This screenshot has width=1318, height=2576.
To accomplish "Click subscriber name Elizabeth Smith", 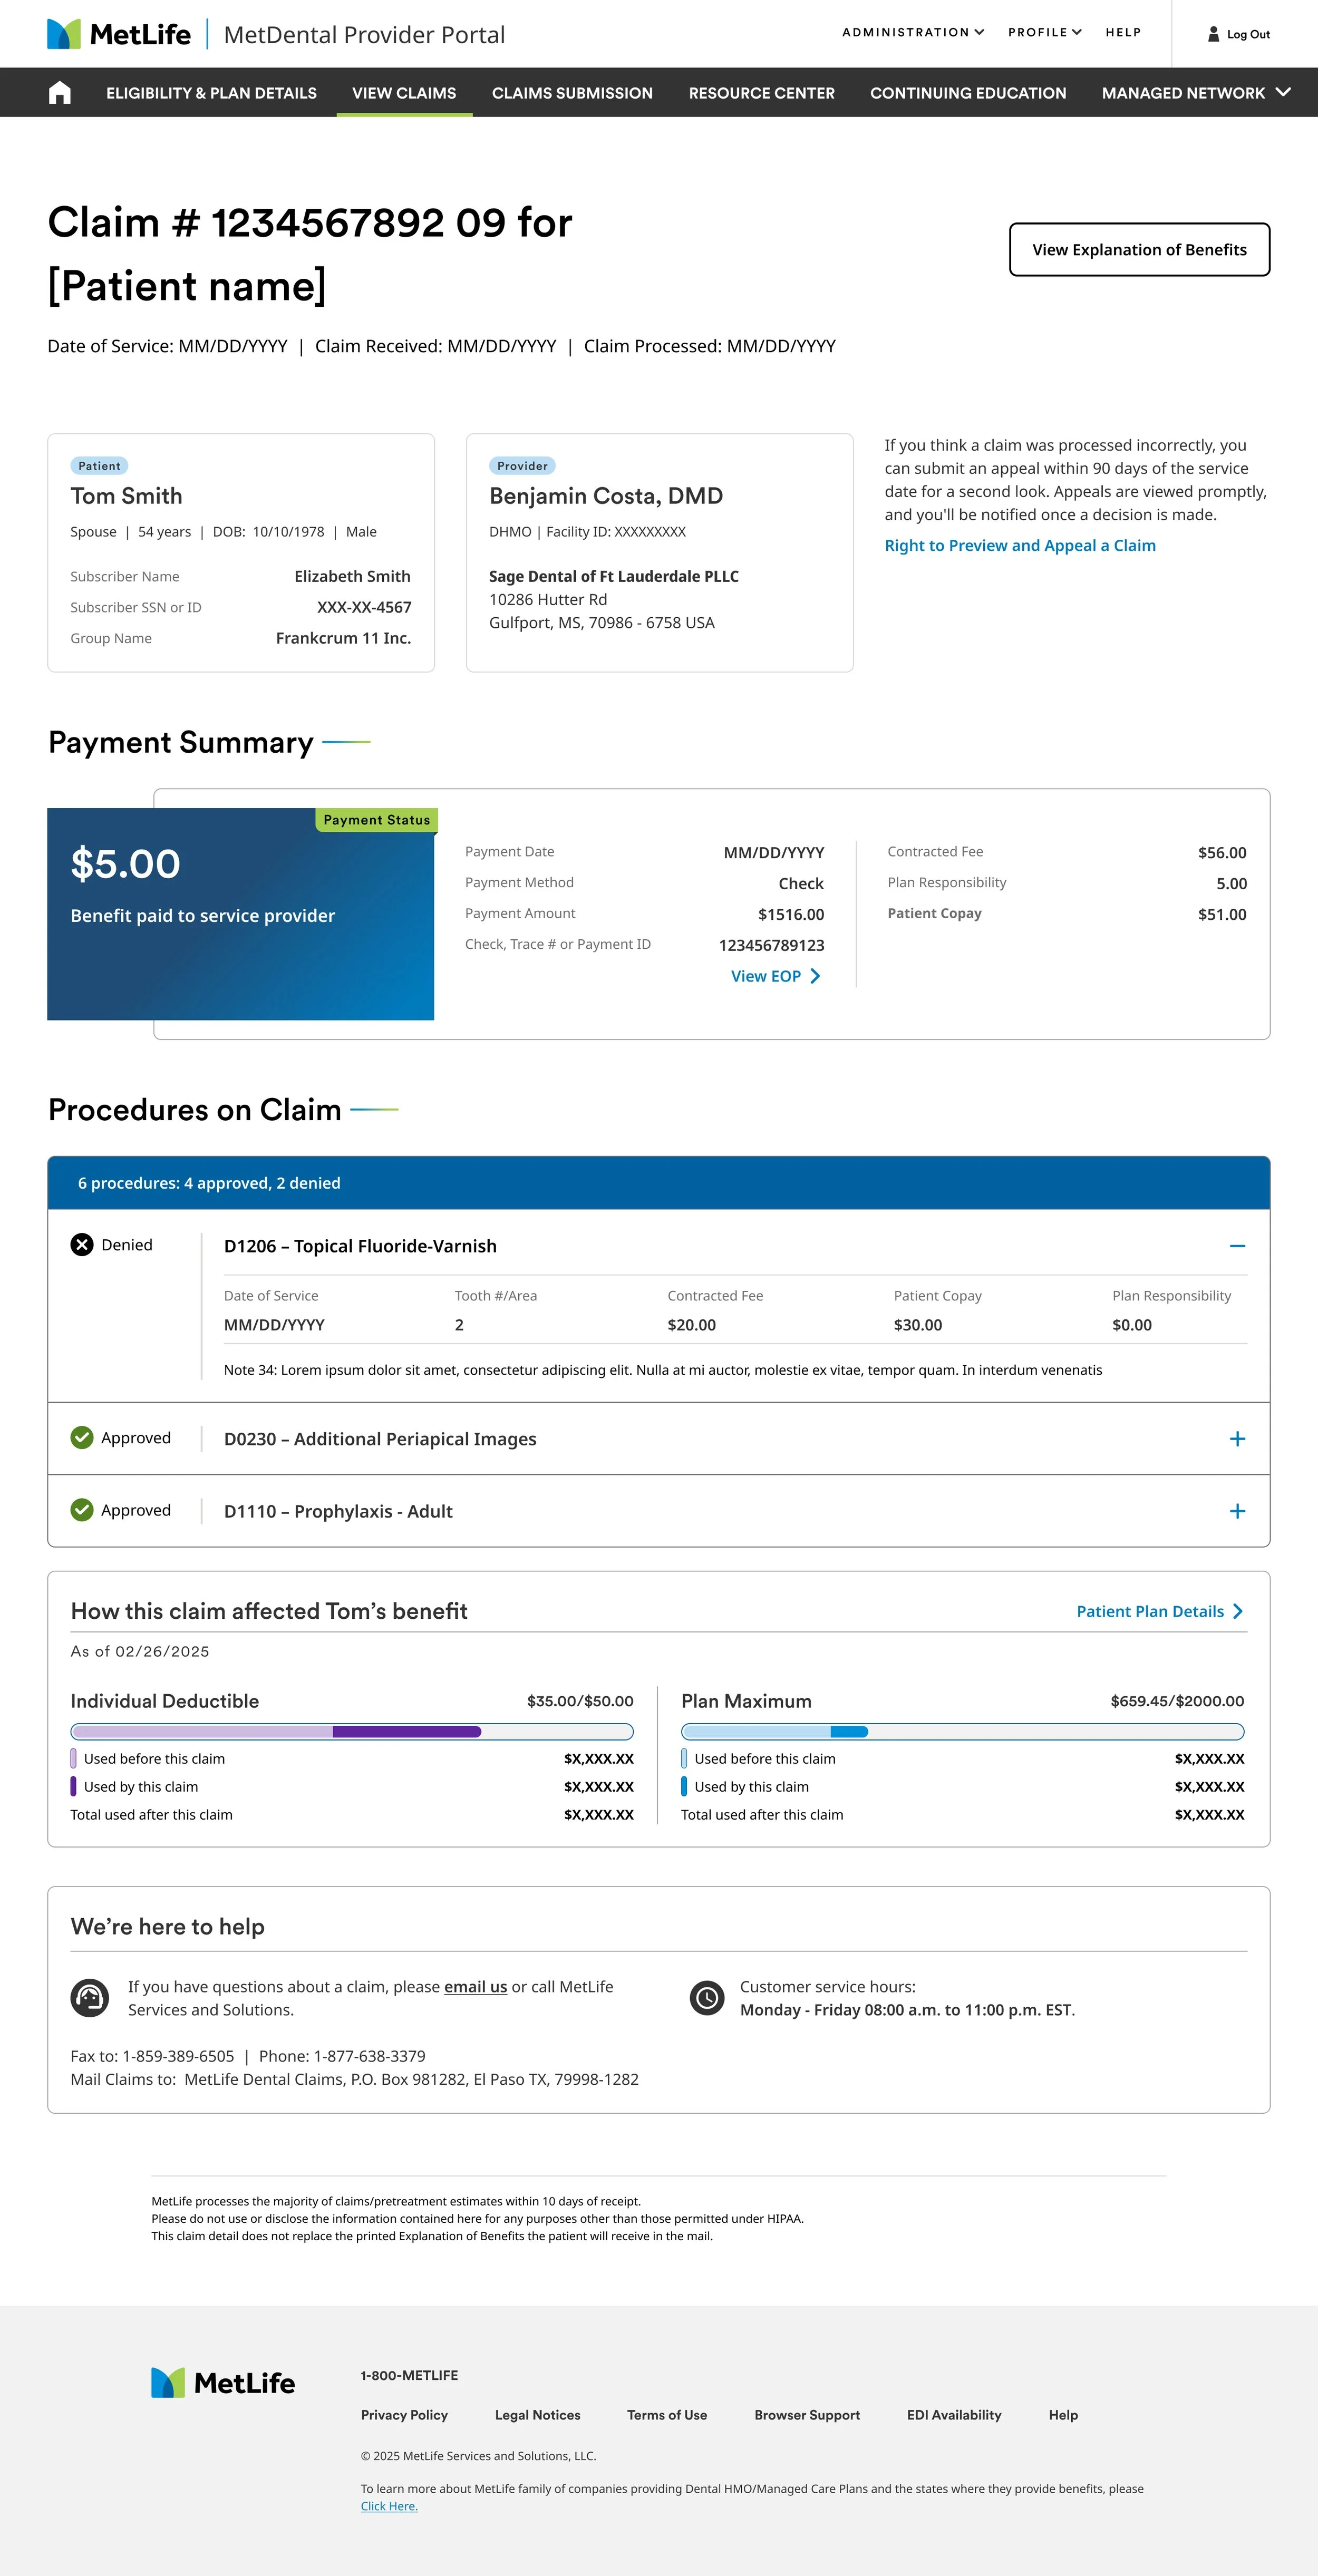I will 352,576.
